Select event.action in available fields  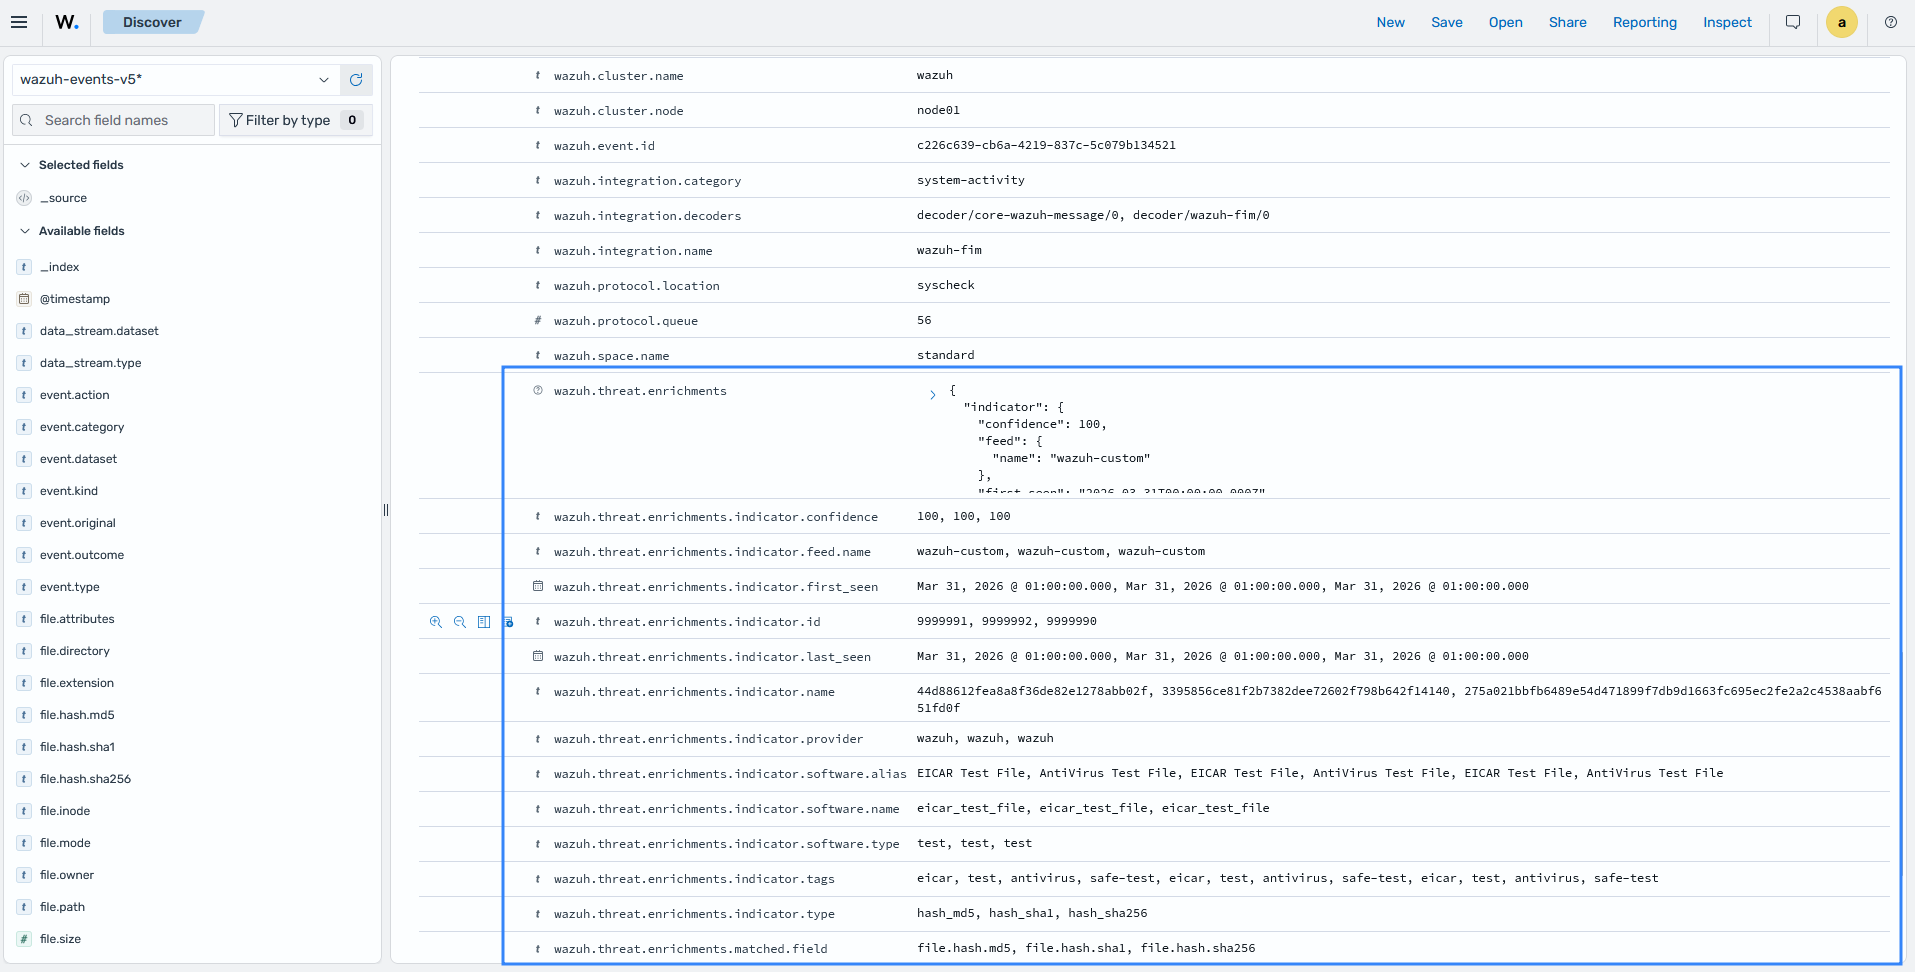(75, 395)
